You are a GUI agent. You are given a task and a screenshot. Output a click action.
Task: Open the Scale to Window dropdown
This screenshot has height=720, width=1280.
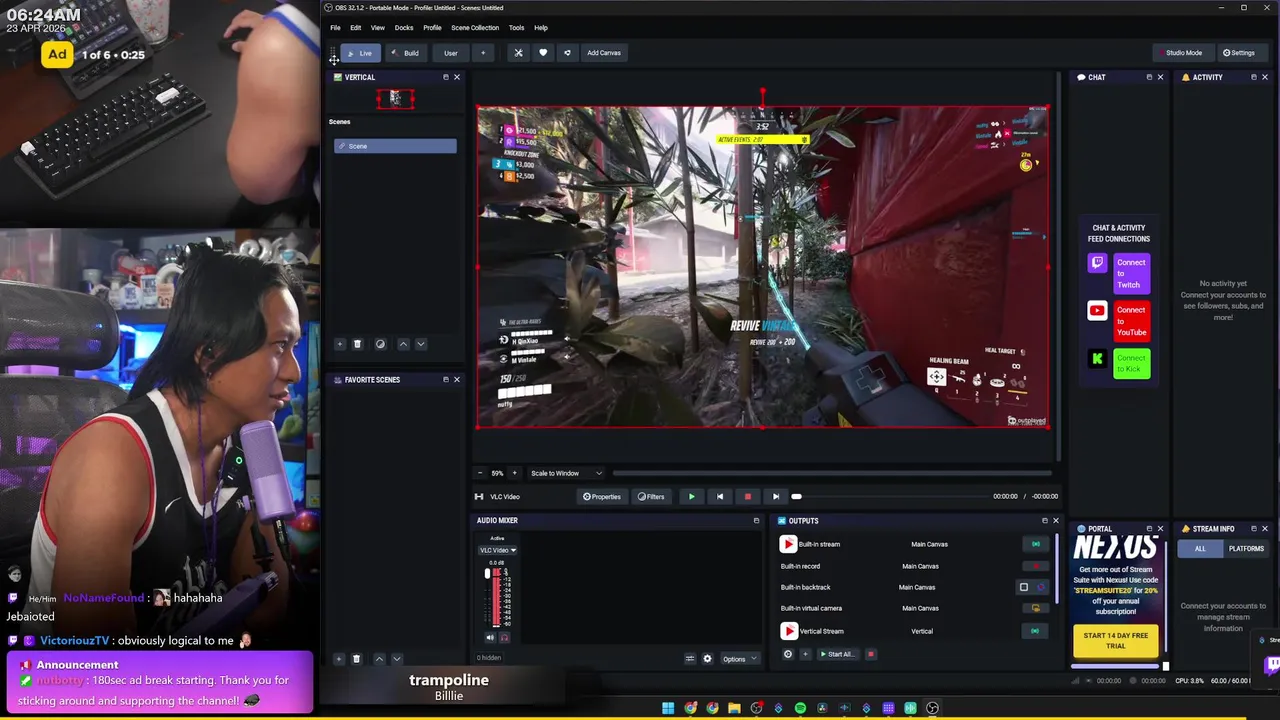click(566, 473)
